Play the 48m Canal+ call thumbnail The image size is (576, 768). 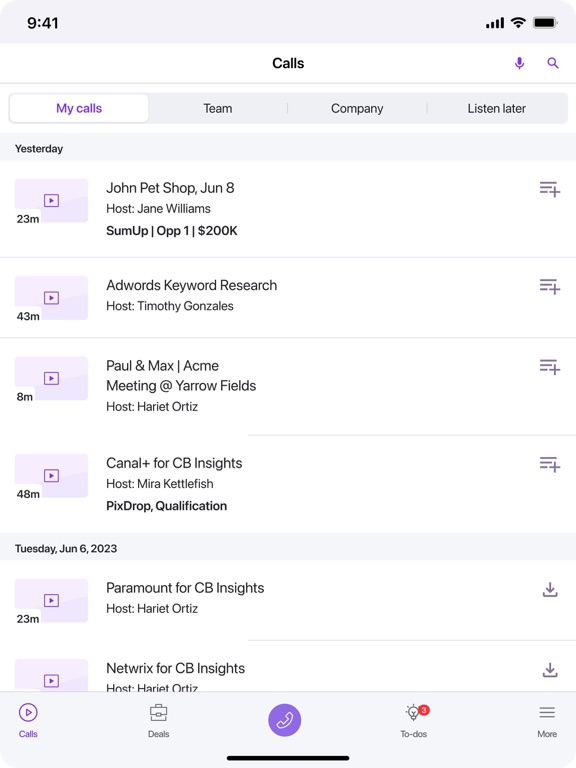pos(51,476)
